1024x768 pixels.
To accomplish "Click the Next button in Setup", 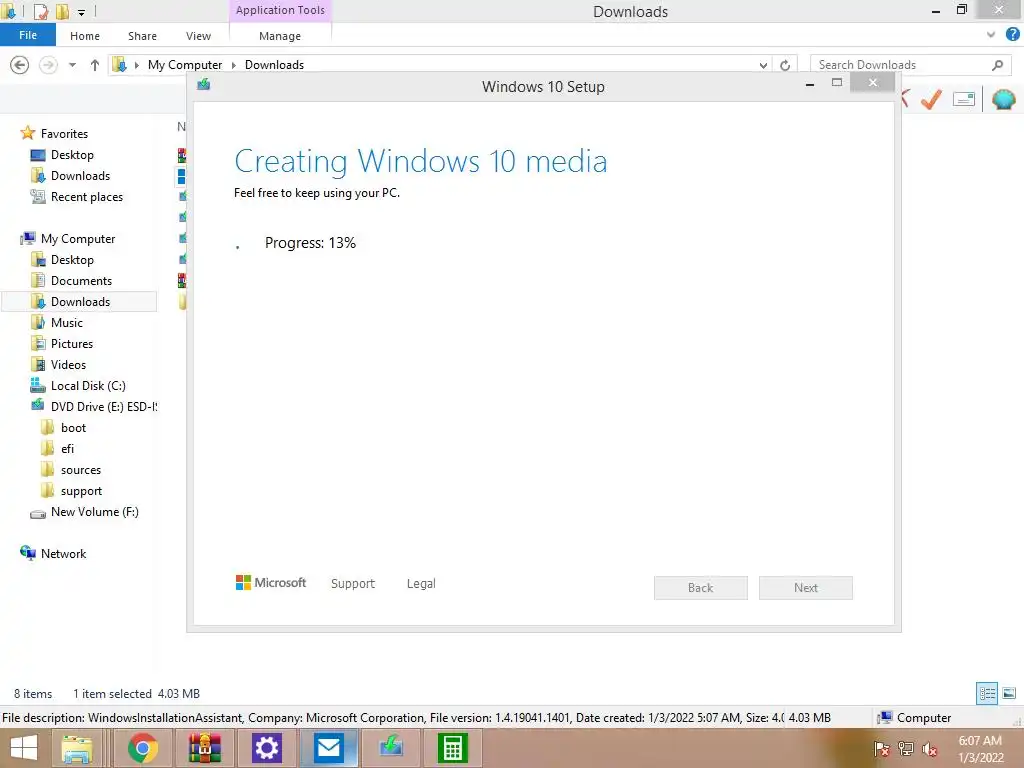I will point(805,588).
